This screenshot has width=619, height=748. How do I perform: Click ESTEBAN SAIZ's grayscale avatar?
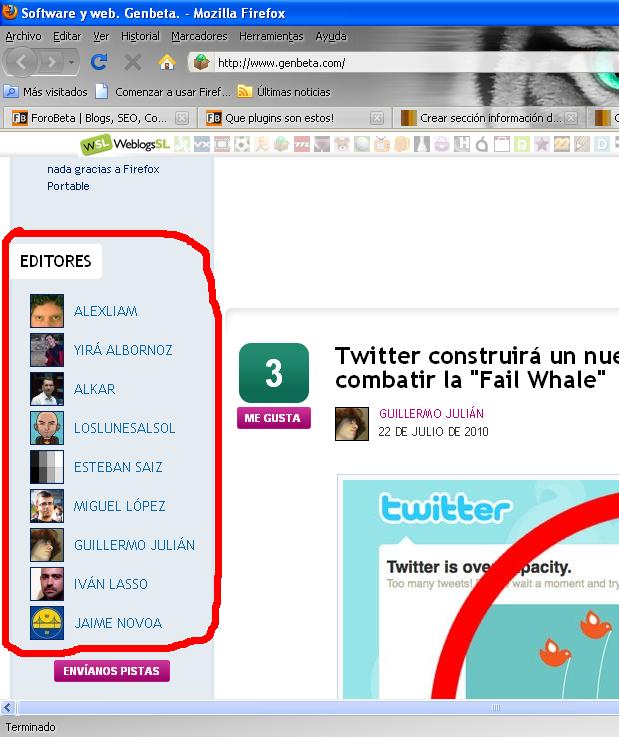[x=47, y=467]
